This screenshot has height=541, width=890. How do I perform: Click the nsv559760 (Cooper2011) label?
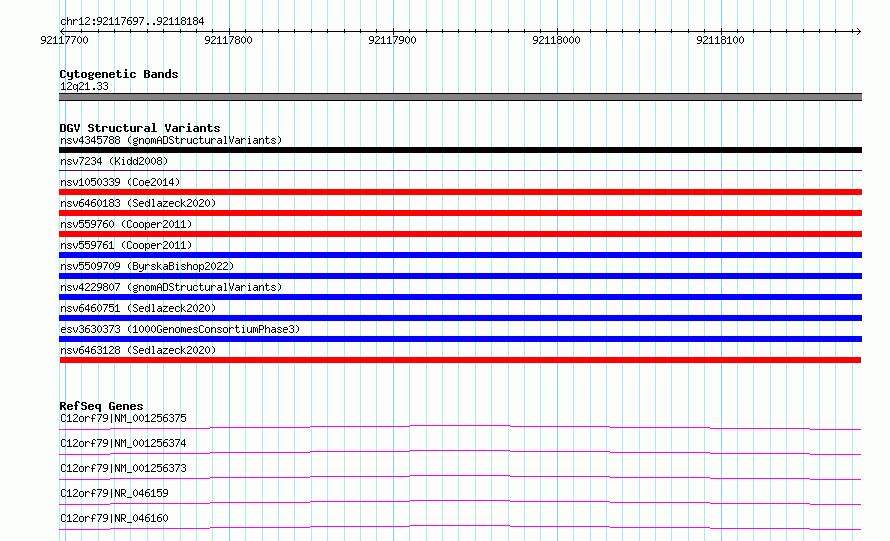(x=126, y=224)
